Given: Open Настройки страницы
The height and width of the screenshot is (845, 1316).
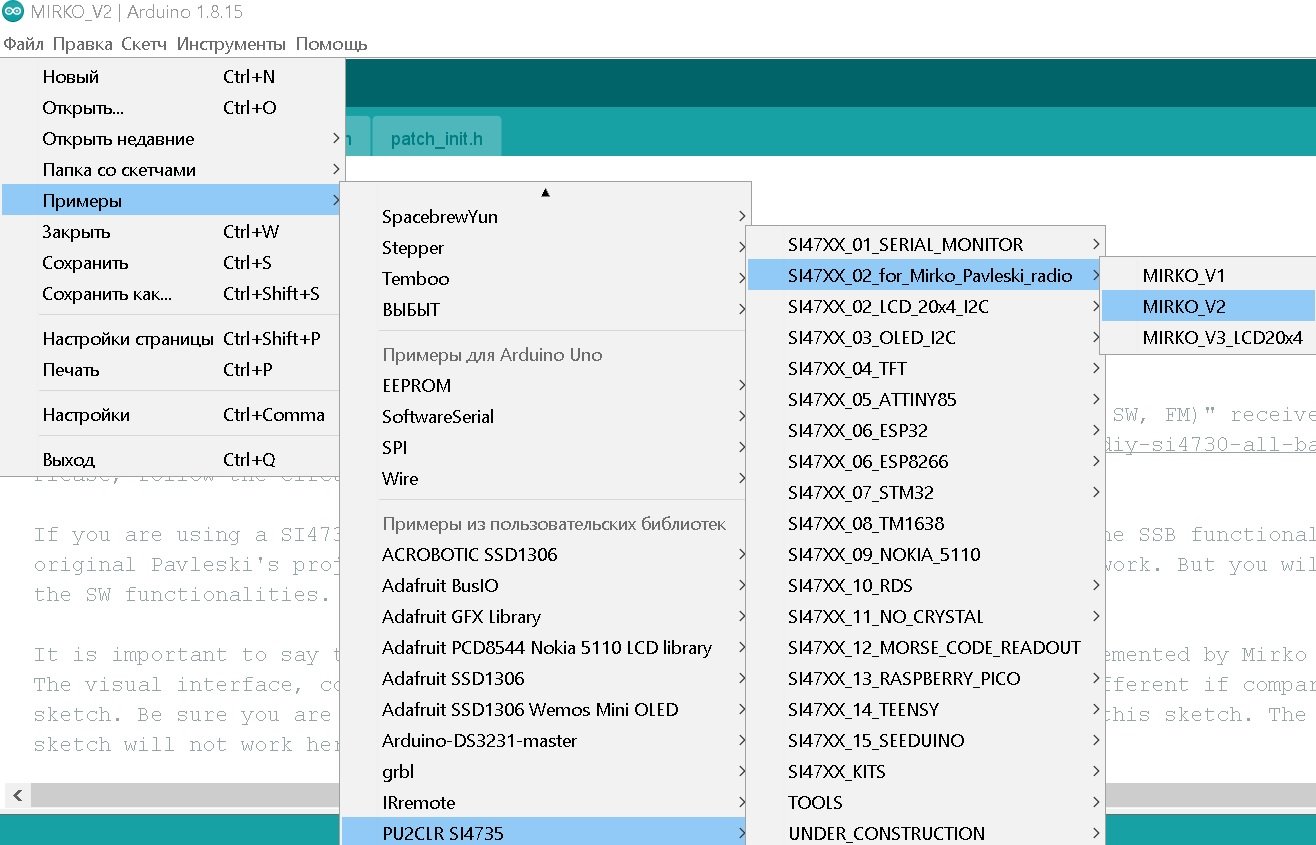Looking at the screenshot, I should [173, 339].
